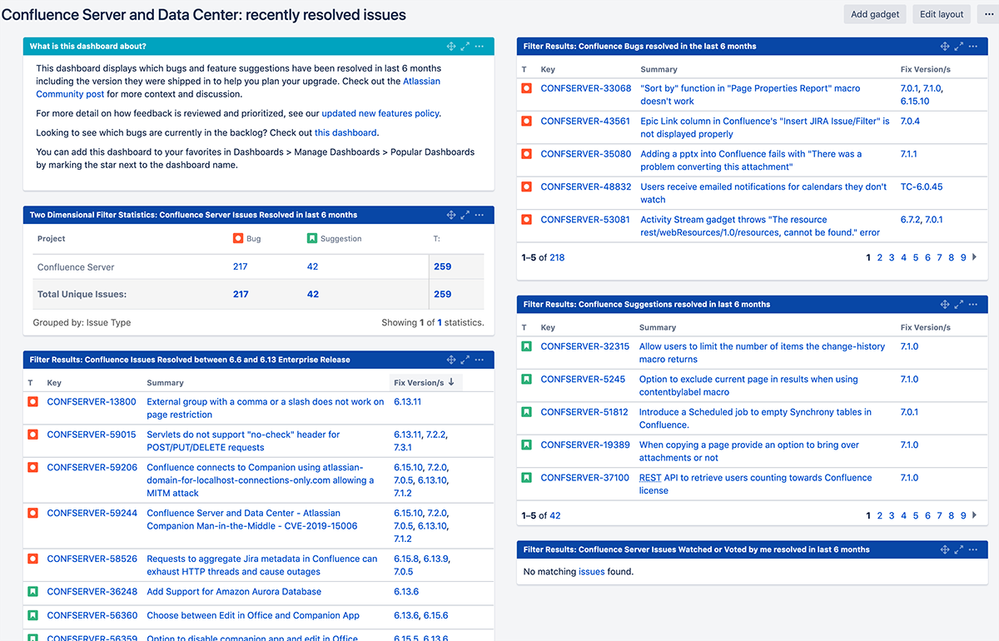Sort Confluence Suggestions gadget by Summary column header

click(x=658, y=328)
